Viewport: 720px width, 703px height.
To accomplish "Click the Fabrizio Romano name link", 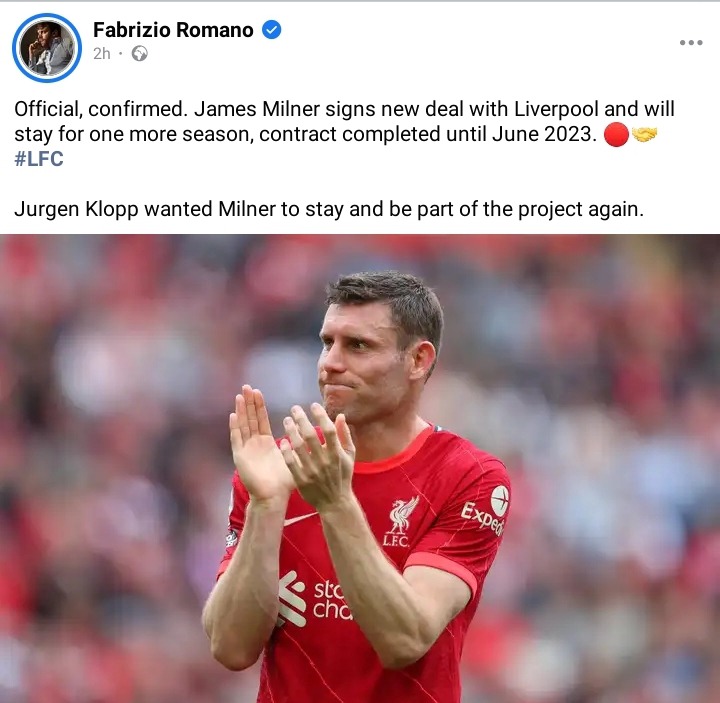I will coord(173,30).
